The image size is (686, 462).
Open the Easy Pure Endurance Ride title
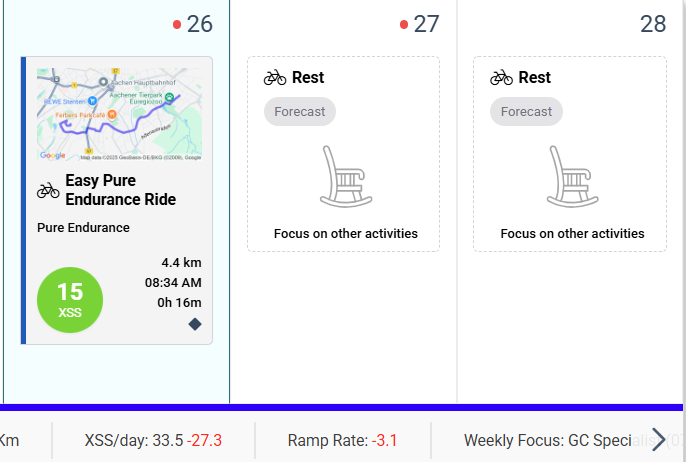point(121,190)
